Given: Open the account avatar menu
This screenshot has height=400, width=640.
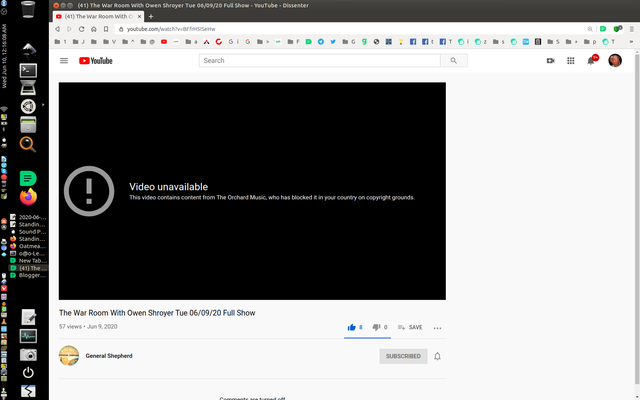Looking at the screenshot, I should [x=615, y=61].
